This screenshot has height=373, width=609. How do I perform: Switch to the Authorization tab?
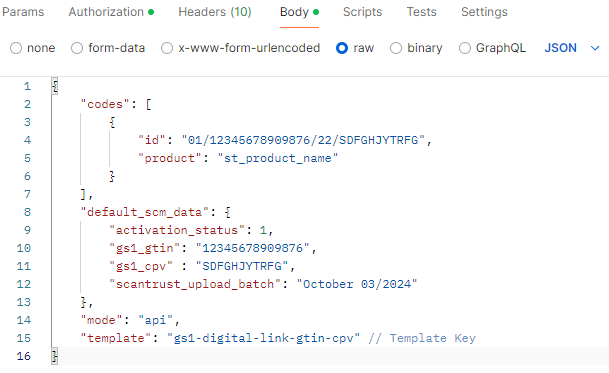(111, 12)
